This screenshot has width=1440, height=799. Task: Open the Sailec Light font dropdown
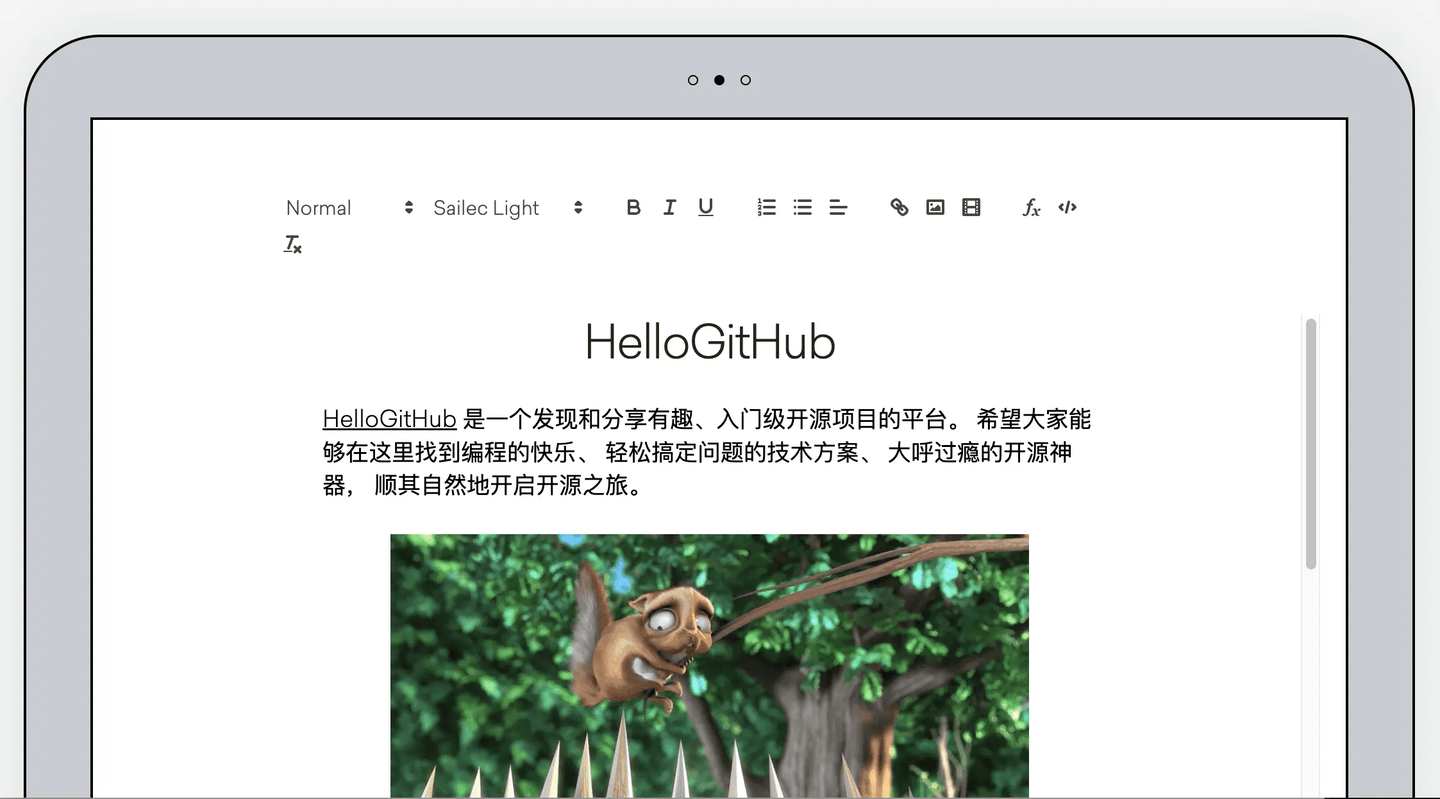(x=486, y=207)
